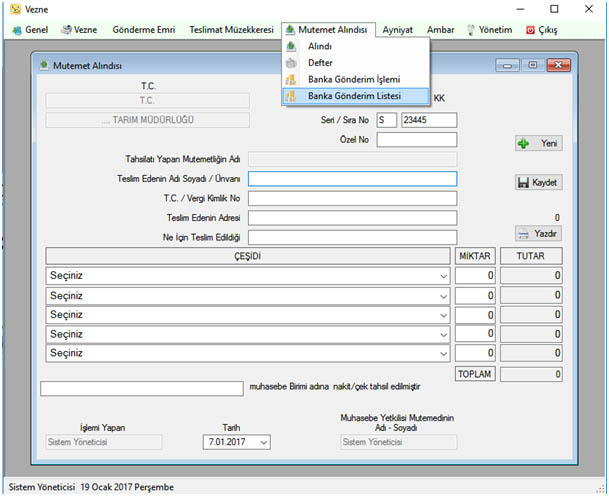Open the Tarih date picker dropdown

pos(263,442)
